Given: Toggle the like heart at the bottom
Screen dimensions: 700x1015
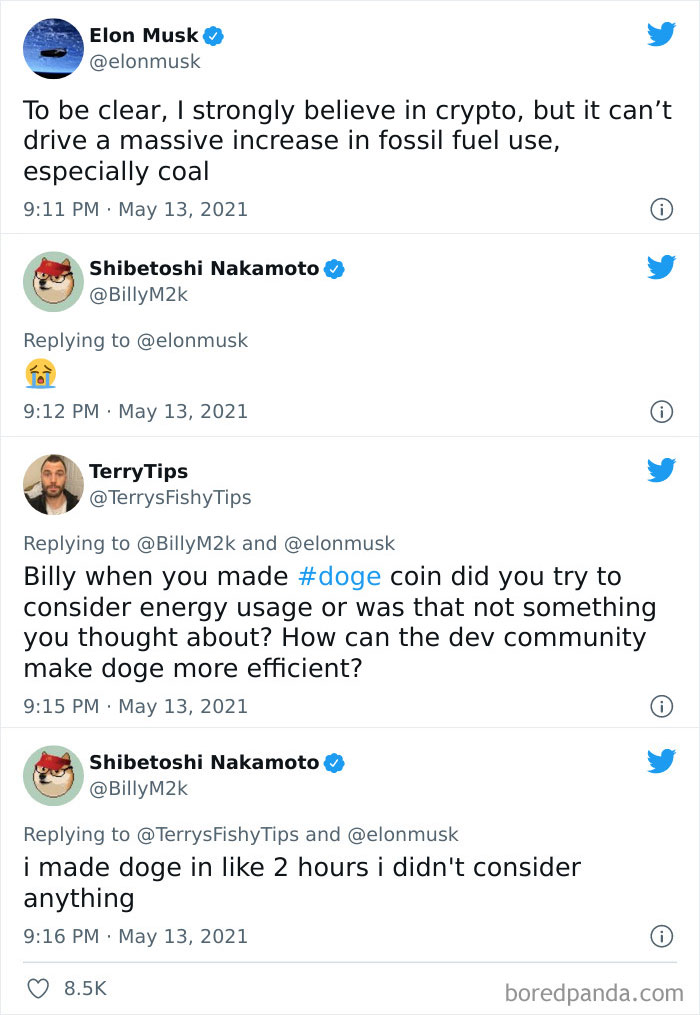Looking at the screenshot, I should pyautogui.click(x=38, y=985).
